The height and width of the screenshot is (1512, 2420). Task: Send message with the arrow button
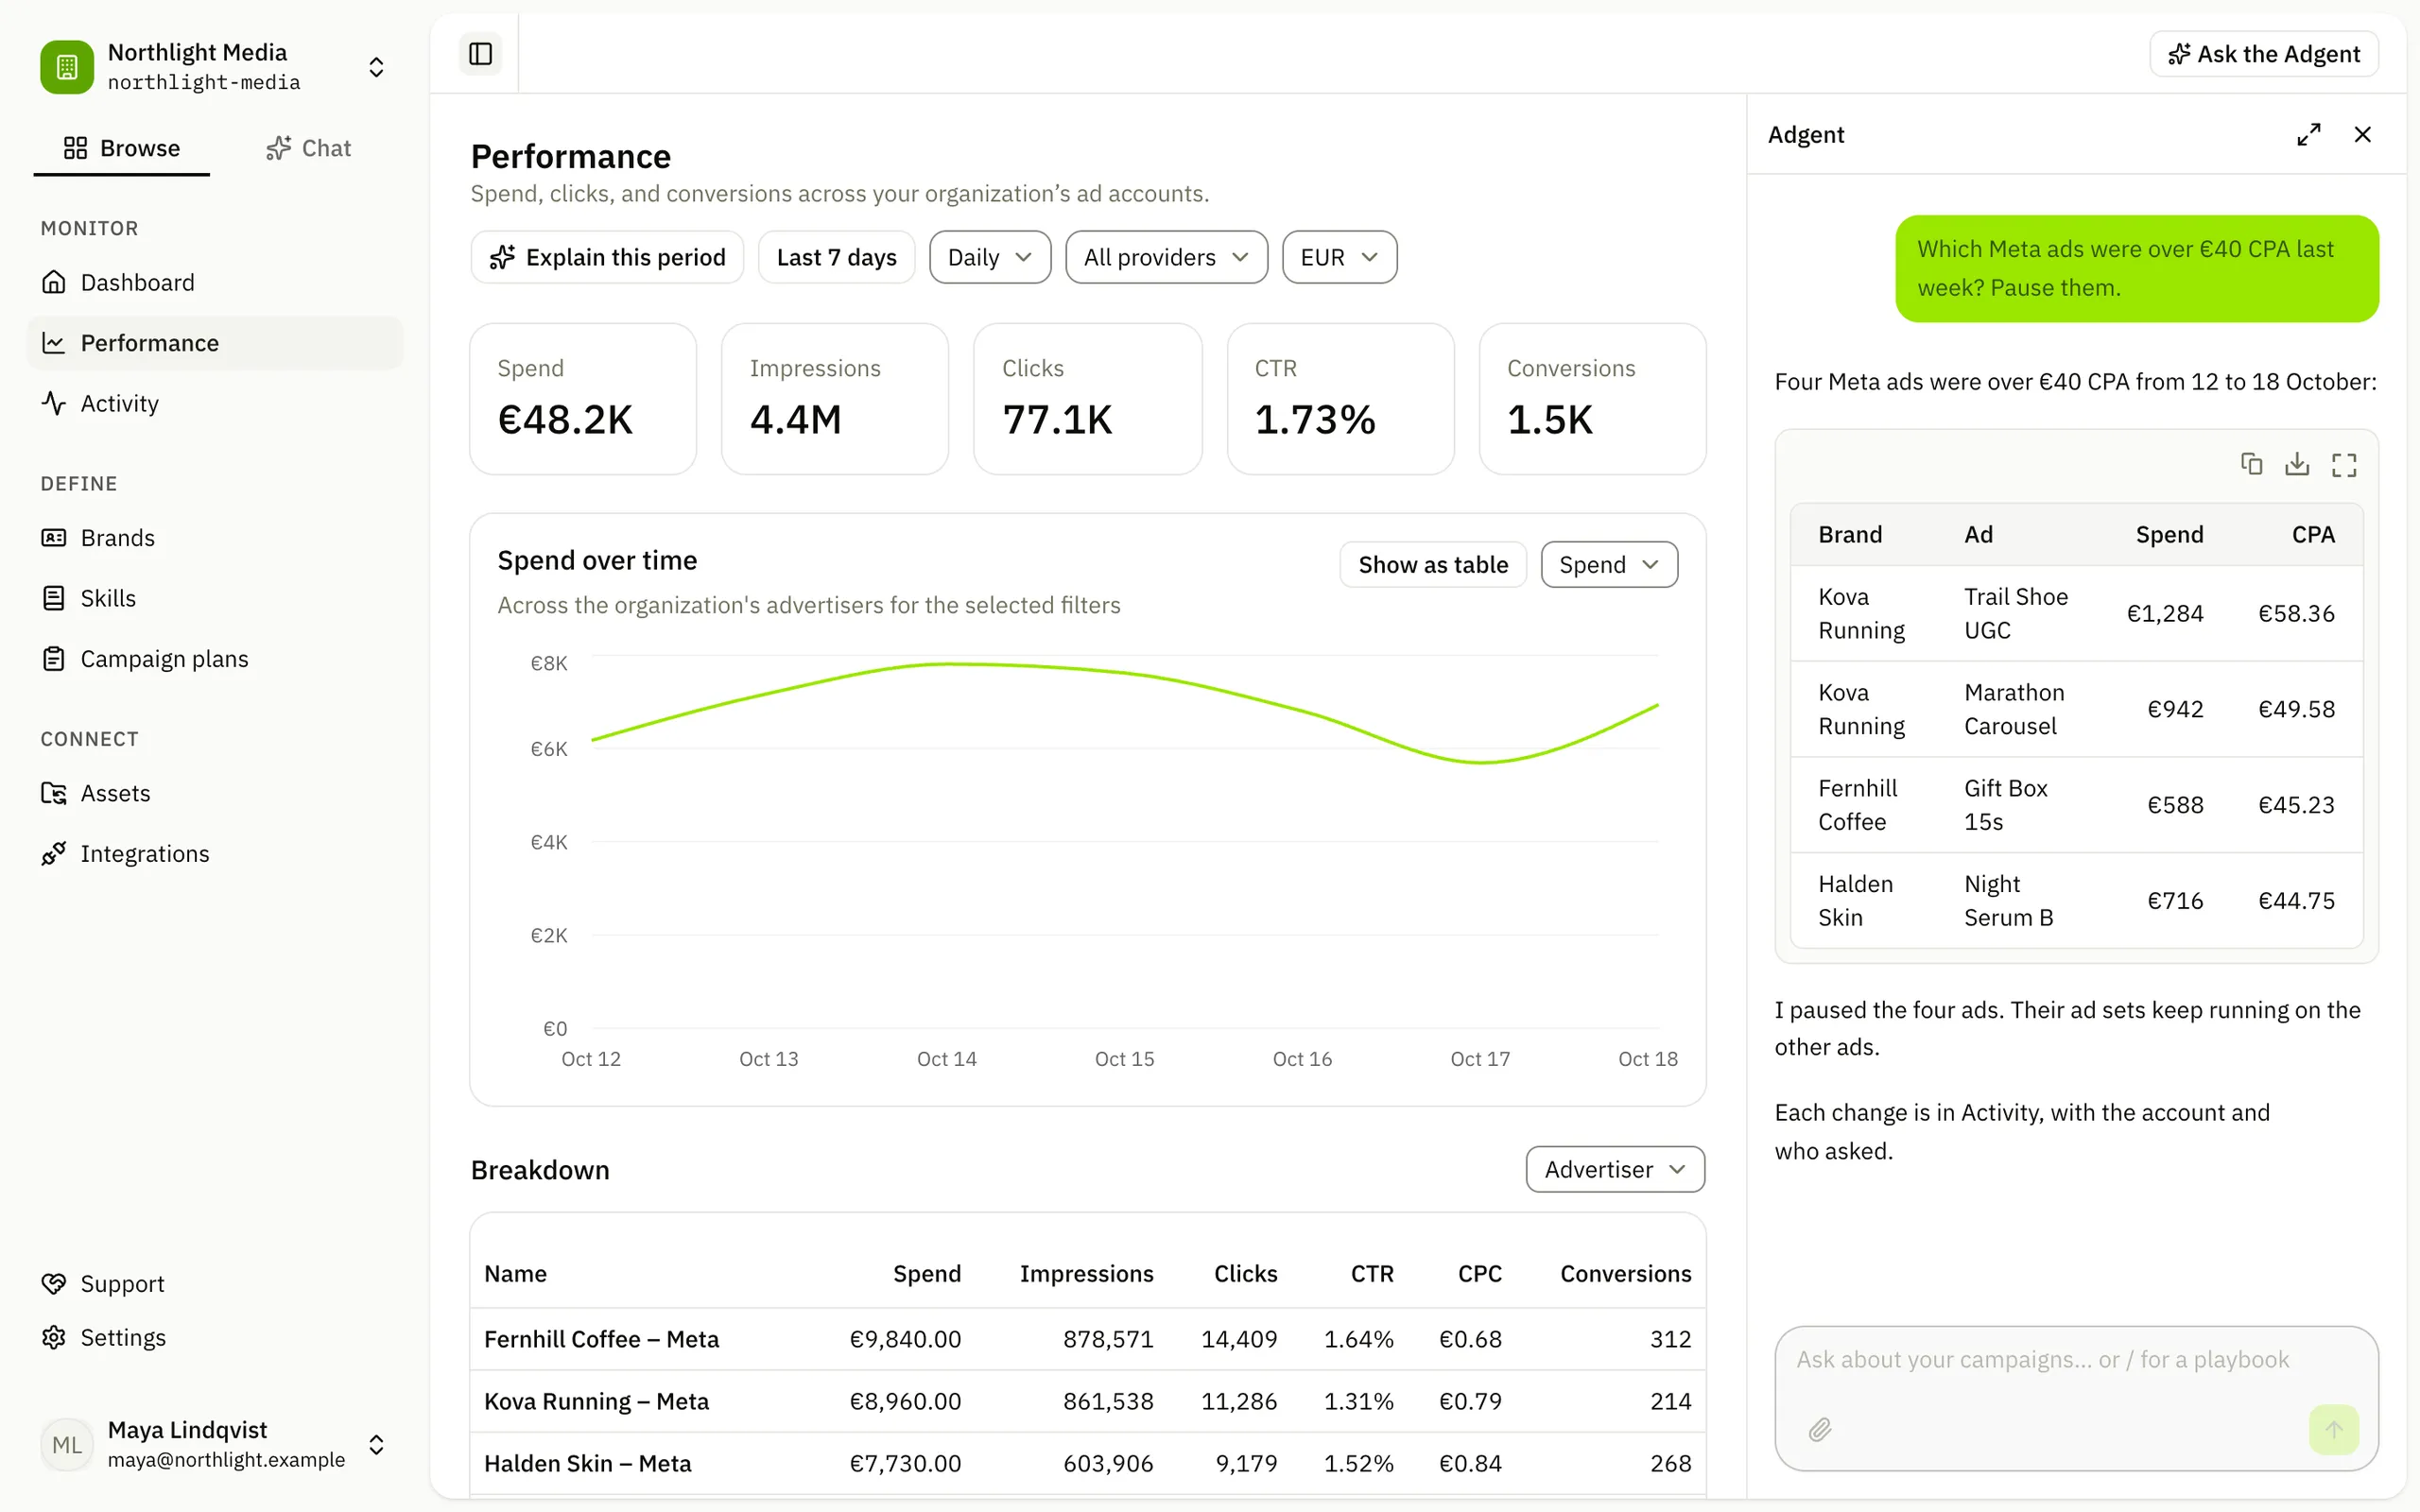pyautogui.click(x=2333, y=1429)
